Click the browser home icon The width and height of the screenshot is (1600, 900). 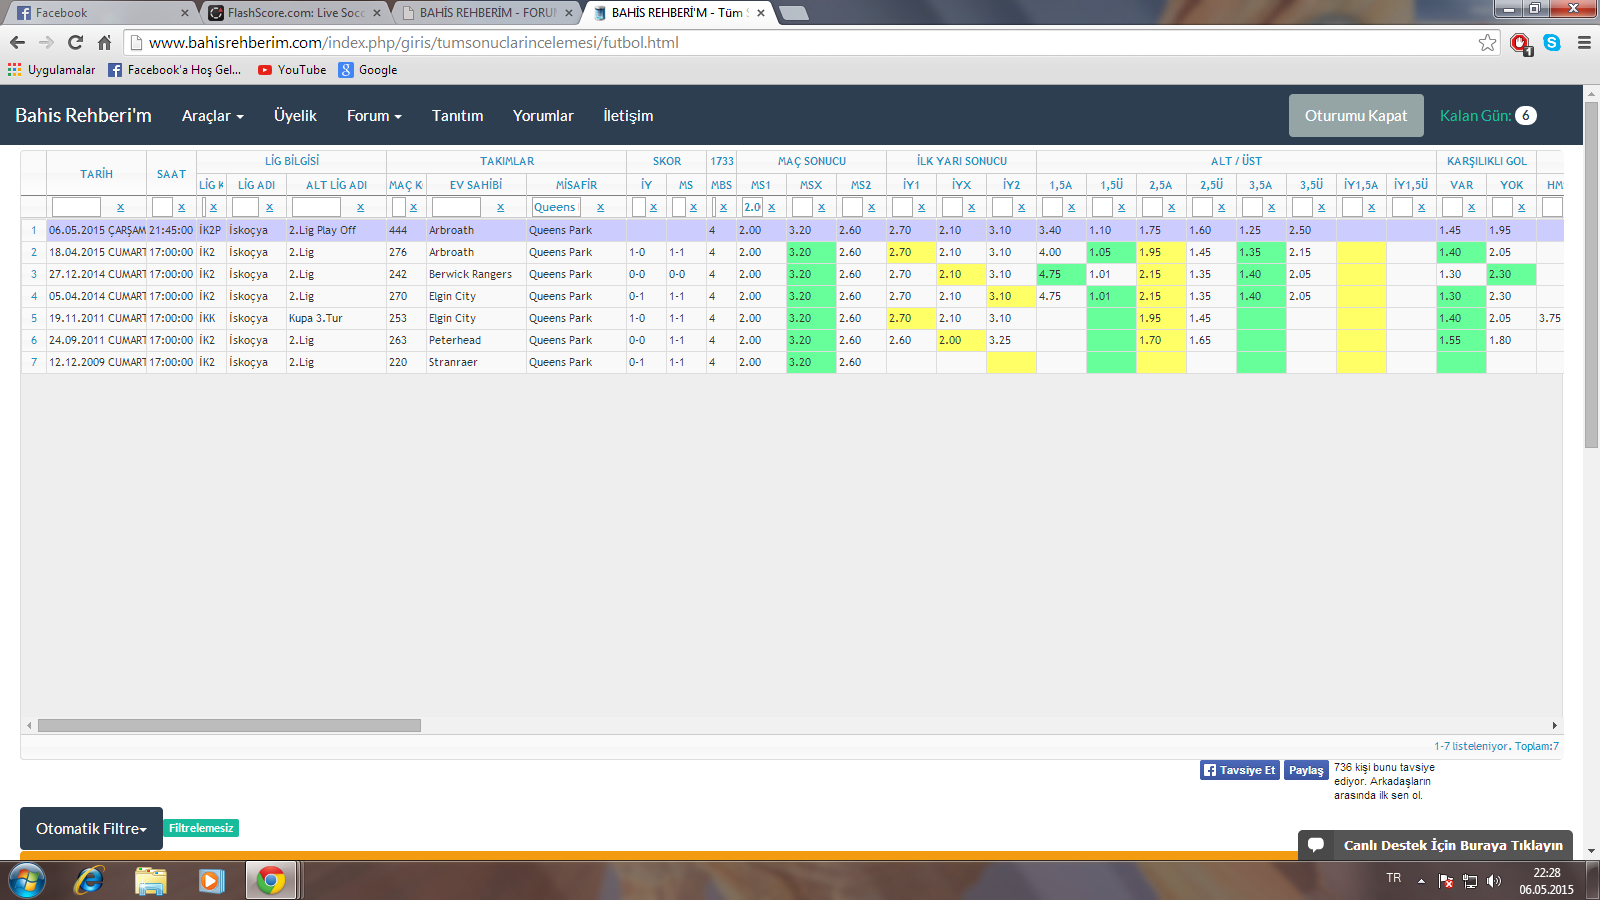coord(104,43)
